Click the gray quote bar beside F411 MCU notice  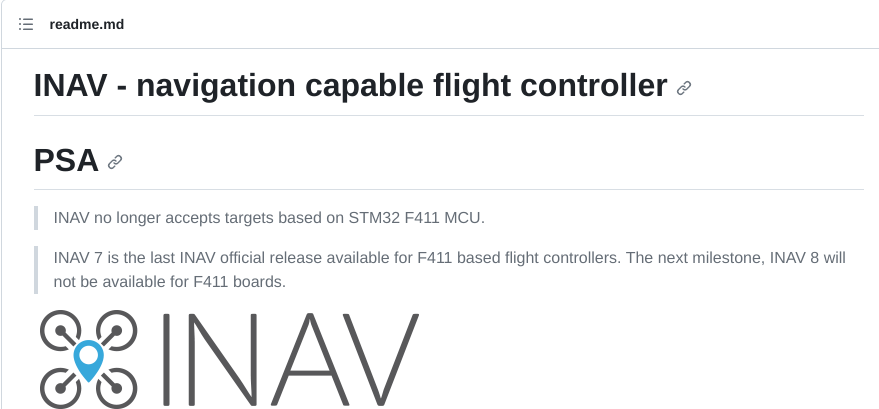pos(36,218)
